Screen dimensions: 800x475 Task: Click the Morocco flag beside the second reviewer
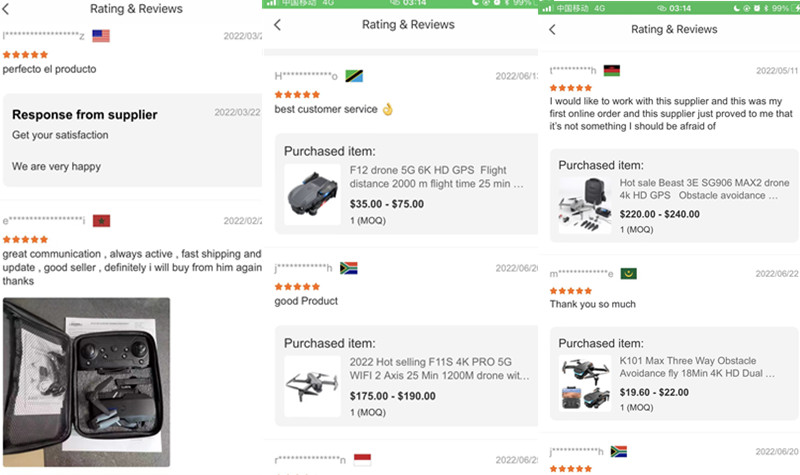click(100, 220)
